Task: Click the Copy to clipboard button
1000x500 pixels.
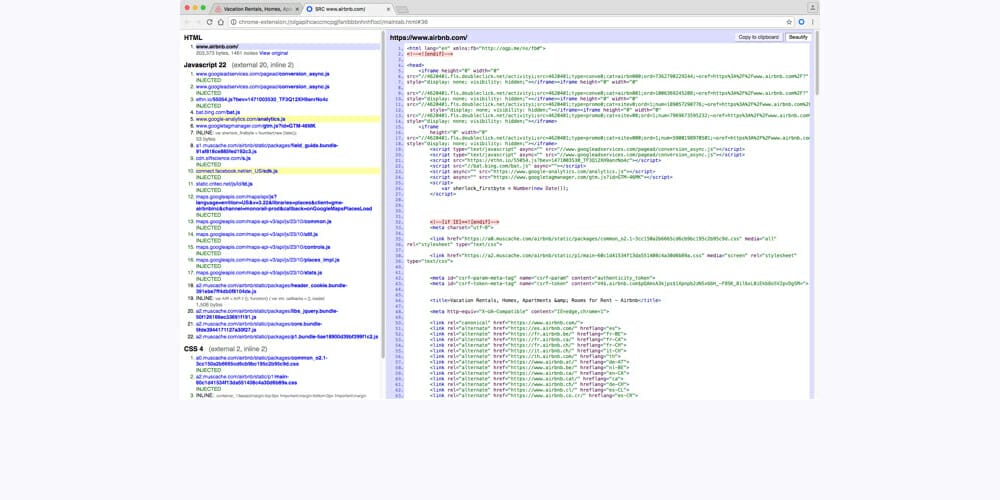Action: point(758,38)
